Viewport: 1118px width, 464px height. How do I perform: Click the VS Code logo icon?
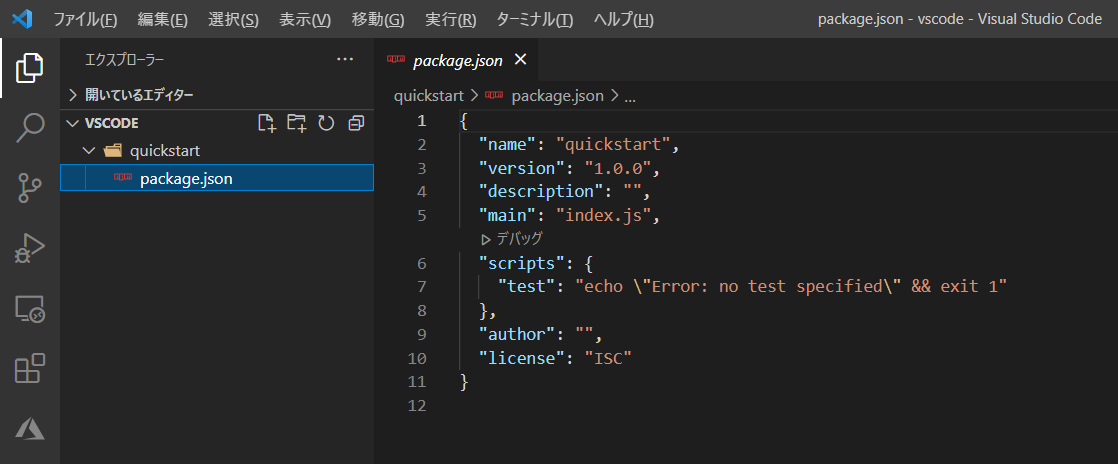[23, 19]
